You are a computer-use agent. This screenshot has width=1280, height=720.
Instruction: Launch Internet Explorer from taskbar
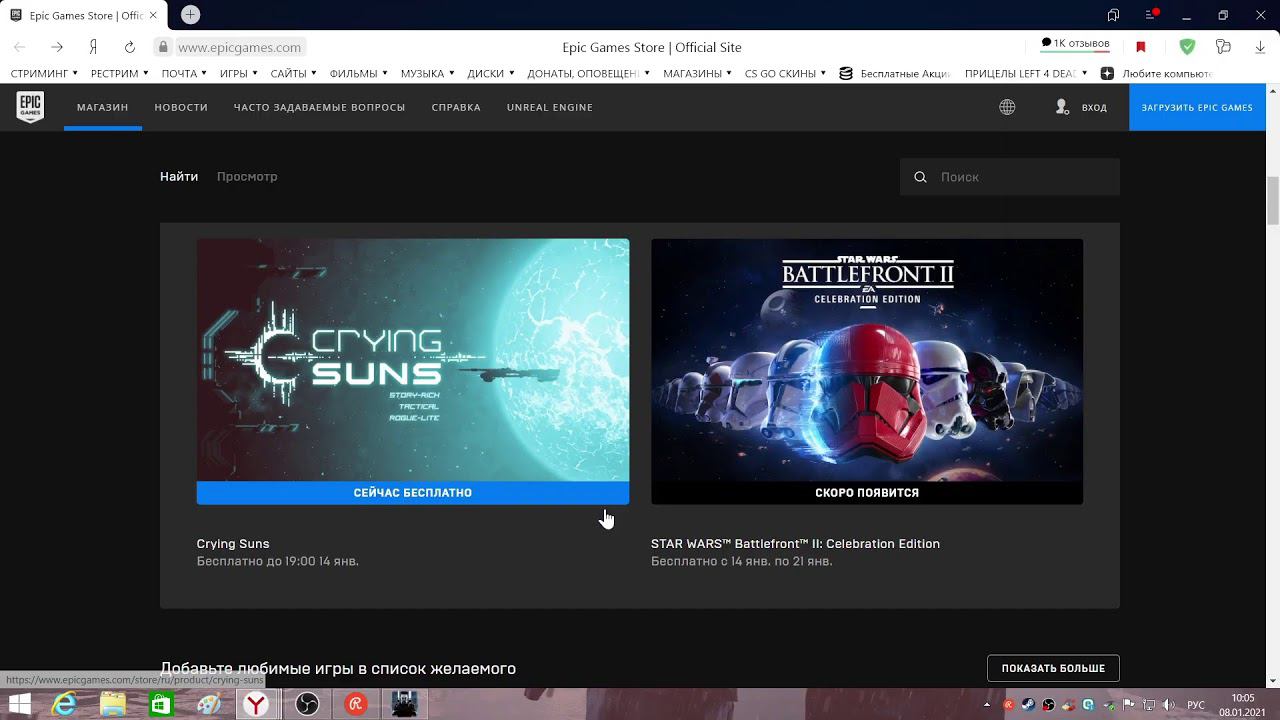point(64,705)
